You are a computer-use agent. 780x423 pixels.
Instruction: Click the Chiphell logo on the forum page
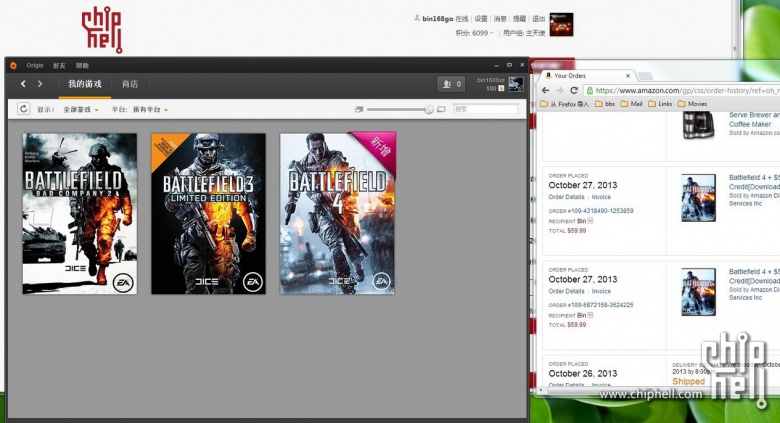[x=102, y=30]
